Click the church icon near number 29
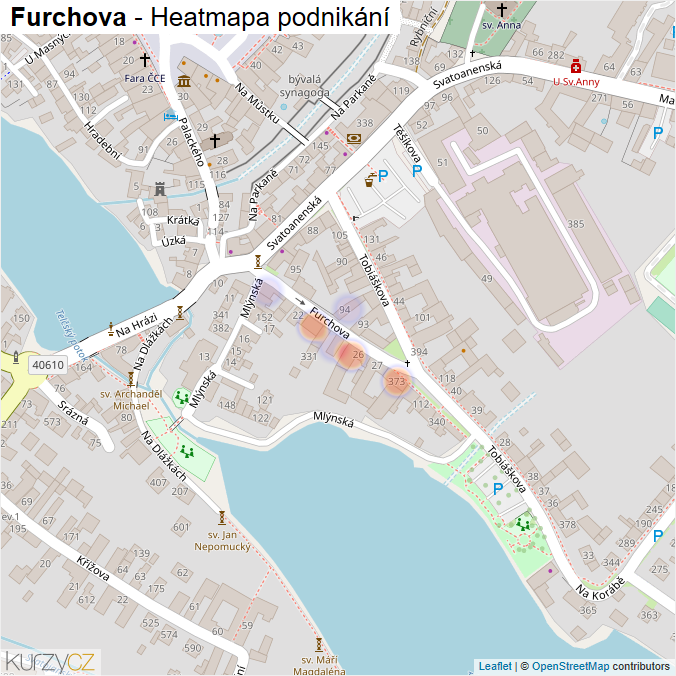Viewport: 676px width, 676px height. click(x=215, y=140)
